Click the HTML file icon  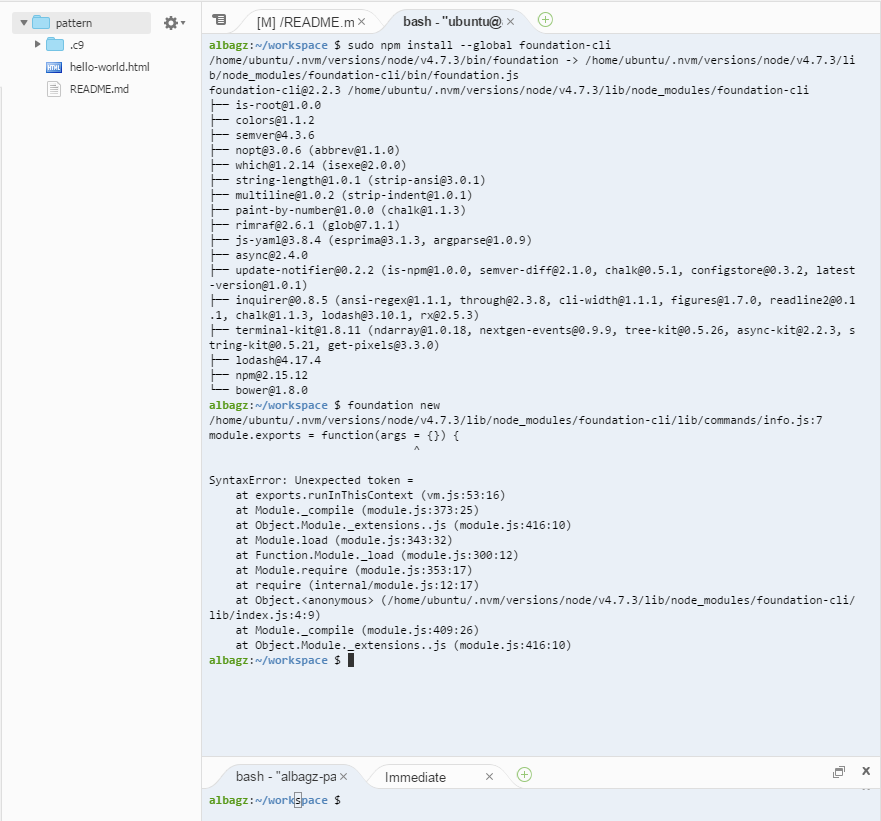coord(54,67)
